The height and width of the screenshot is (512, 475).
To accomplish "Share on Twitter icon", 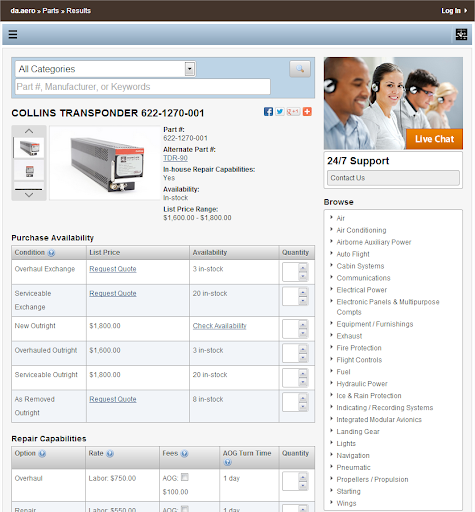I will 280,112.
